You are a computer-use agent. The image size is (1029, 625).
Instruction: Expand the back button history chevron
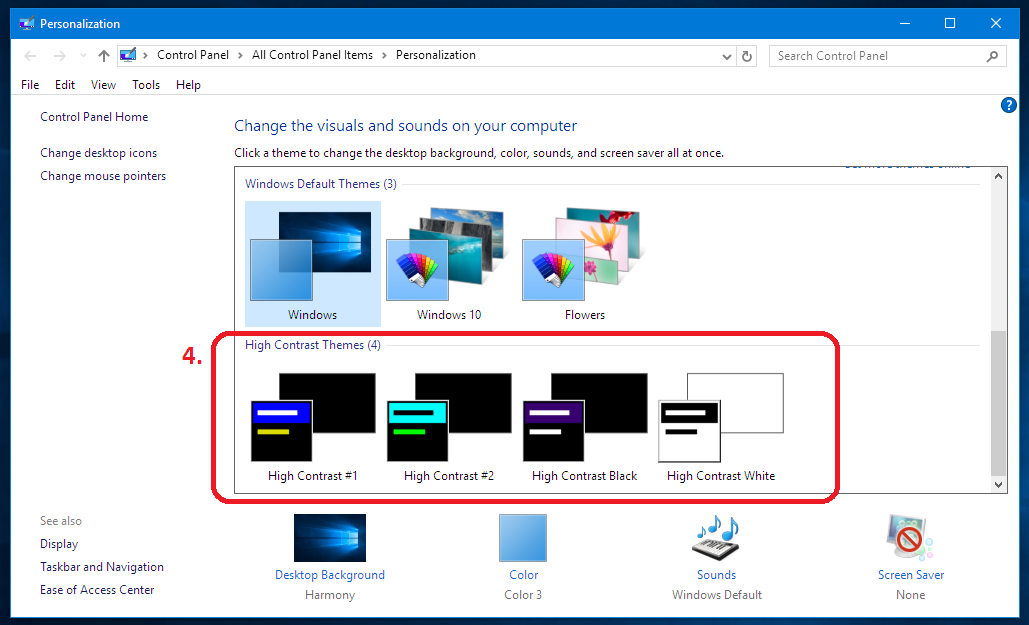(82, 55)
